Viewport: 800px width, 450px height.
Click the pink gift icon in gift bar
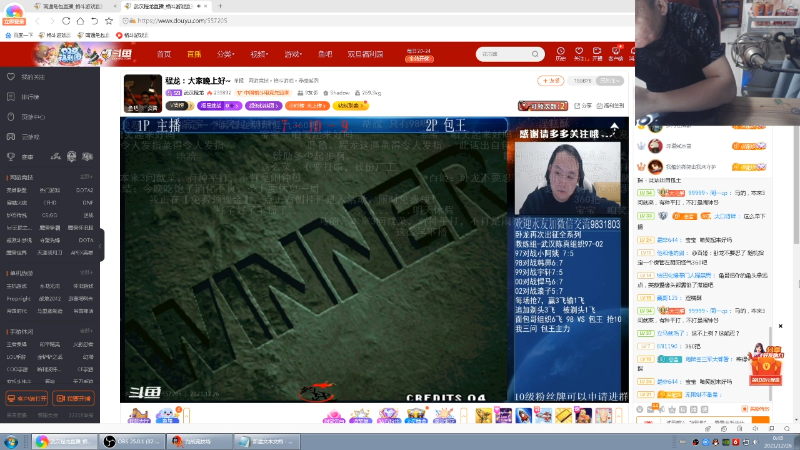click(332, 416)
